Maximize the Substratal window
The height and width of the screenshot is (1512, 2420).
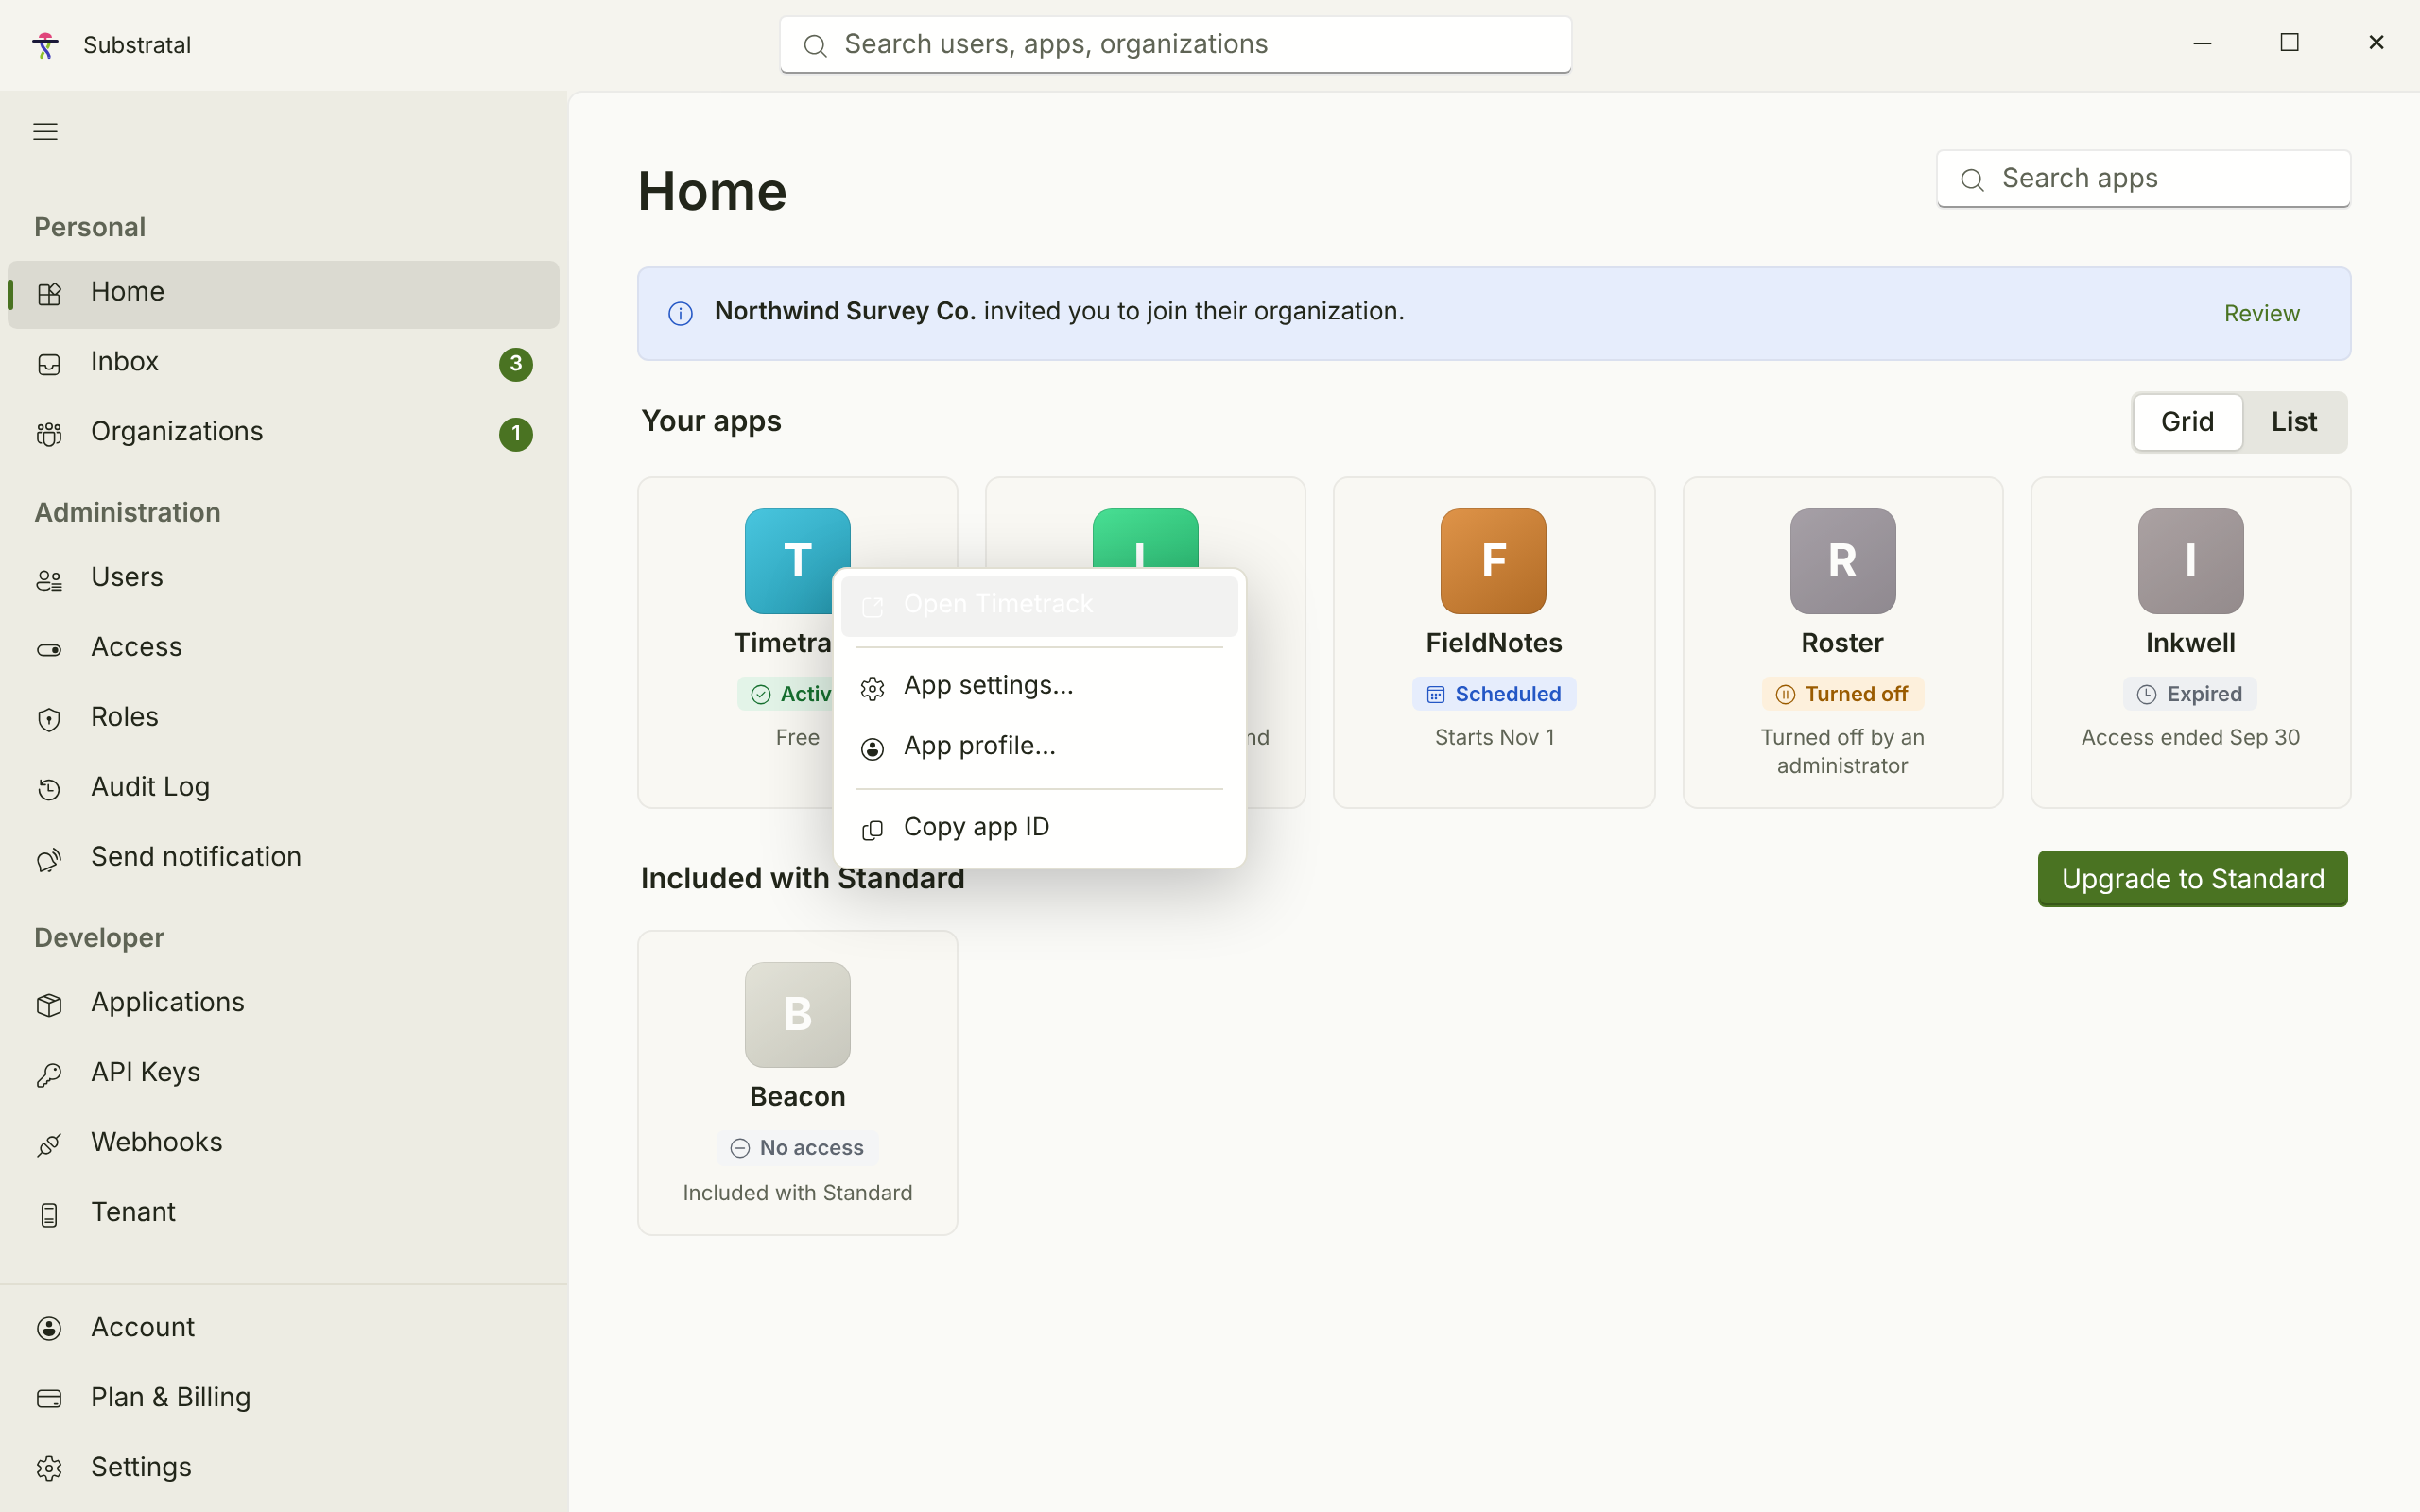point(2289,43)
